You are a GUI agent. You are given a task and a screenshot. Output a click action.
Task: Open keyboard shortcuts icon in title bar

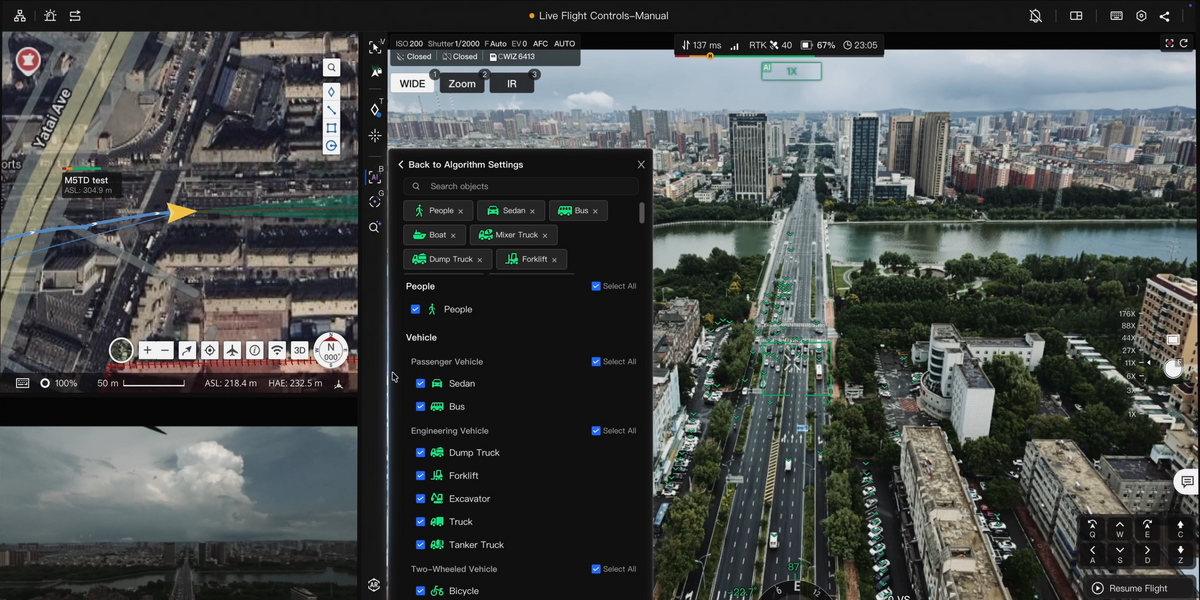1117,16
